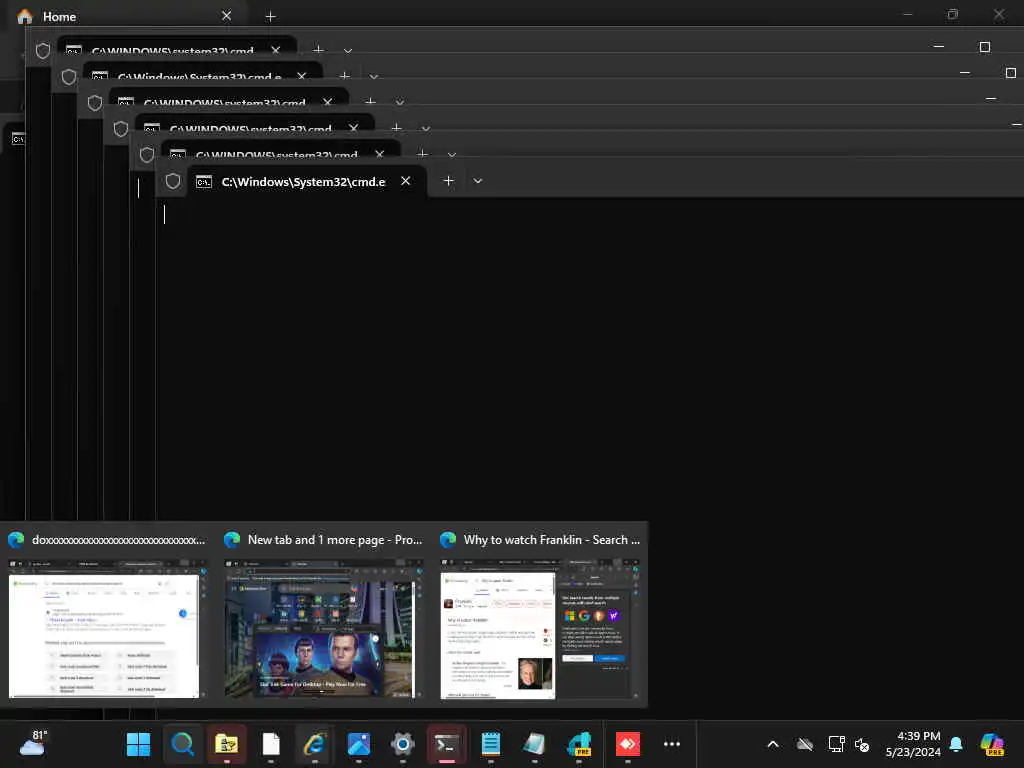Open the red AnyDesk taskbar icon
Viewport: 1024px width, 768px height.
[x=628, y=744]
